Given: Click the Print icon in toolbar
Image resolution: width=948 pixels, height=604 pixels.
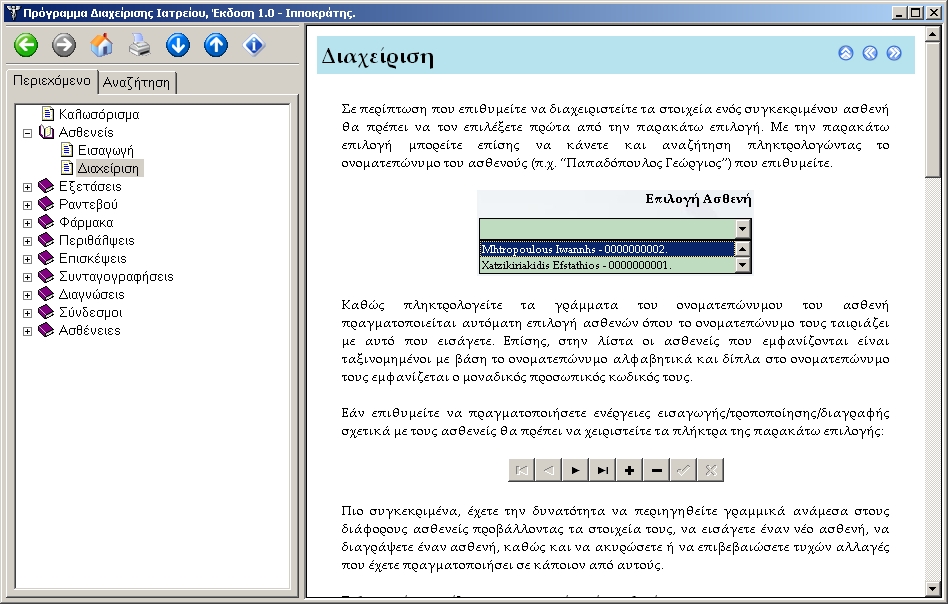Looking at the screenshot, I should (140, 45).
